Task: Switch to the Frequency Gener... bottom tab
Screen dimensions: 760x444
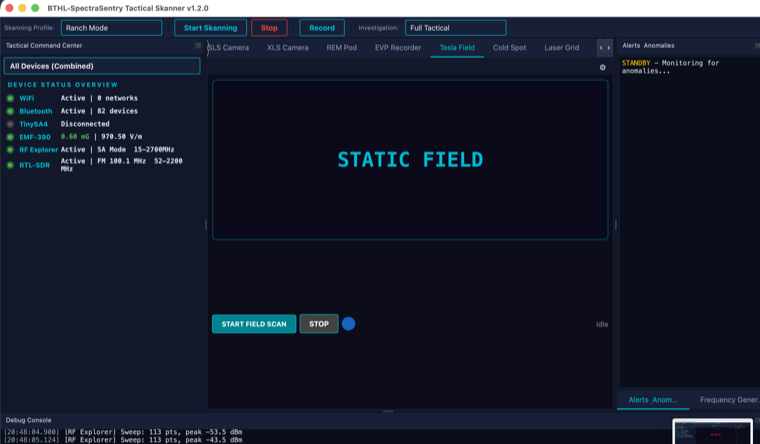Action: coord(729,400)
